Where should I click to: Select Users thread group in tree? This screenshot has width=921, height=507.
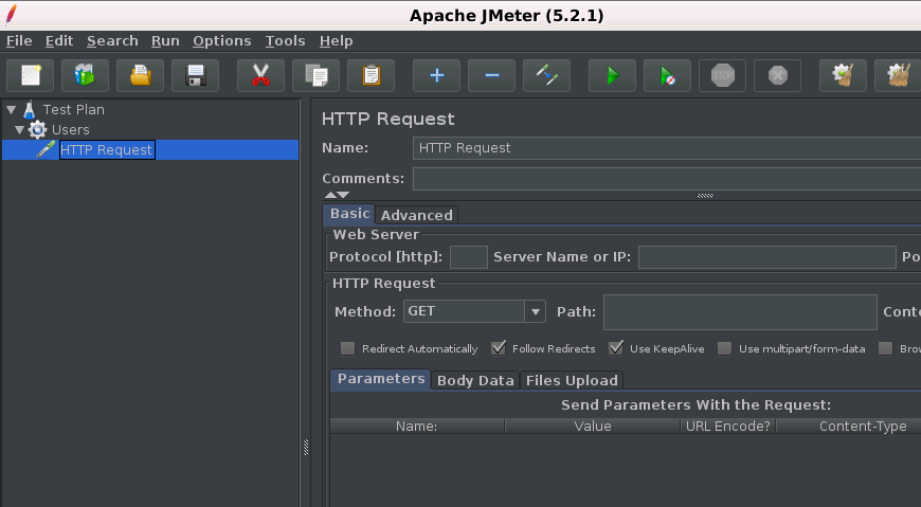click(x=70, y=130)
